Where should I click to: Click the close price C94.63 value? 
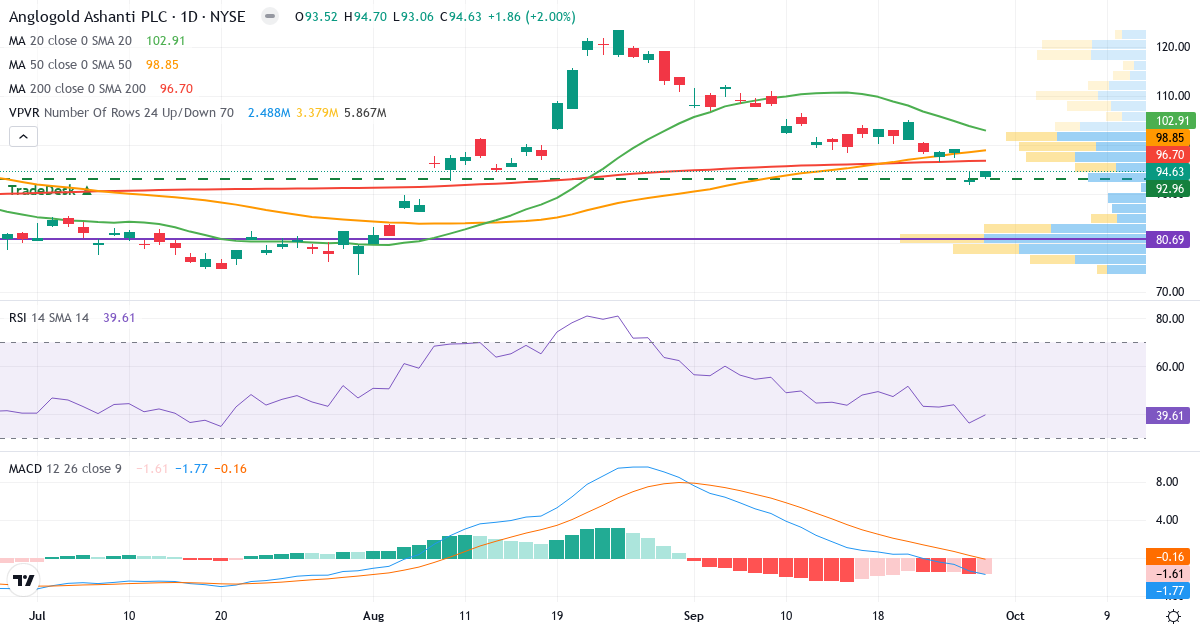(x=459, y=17)
